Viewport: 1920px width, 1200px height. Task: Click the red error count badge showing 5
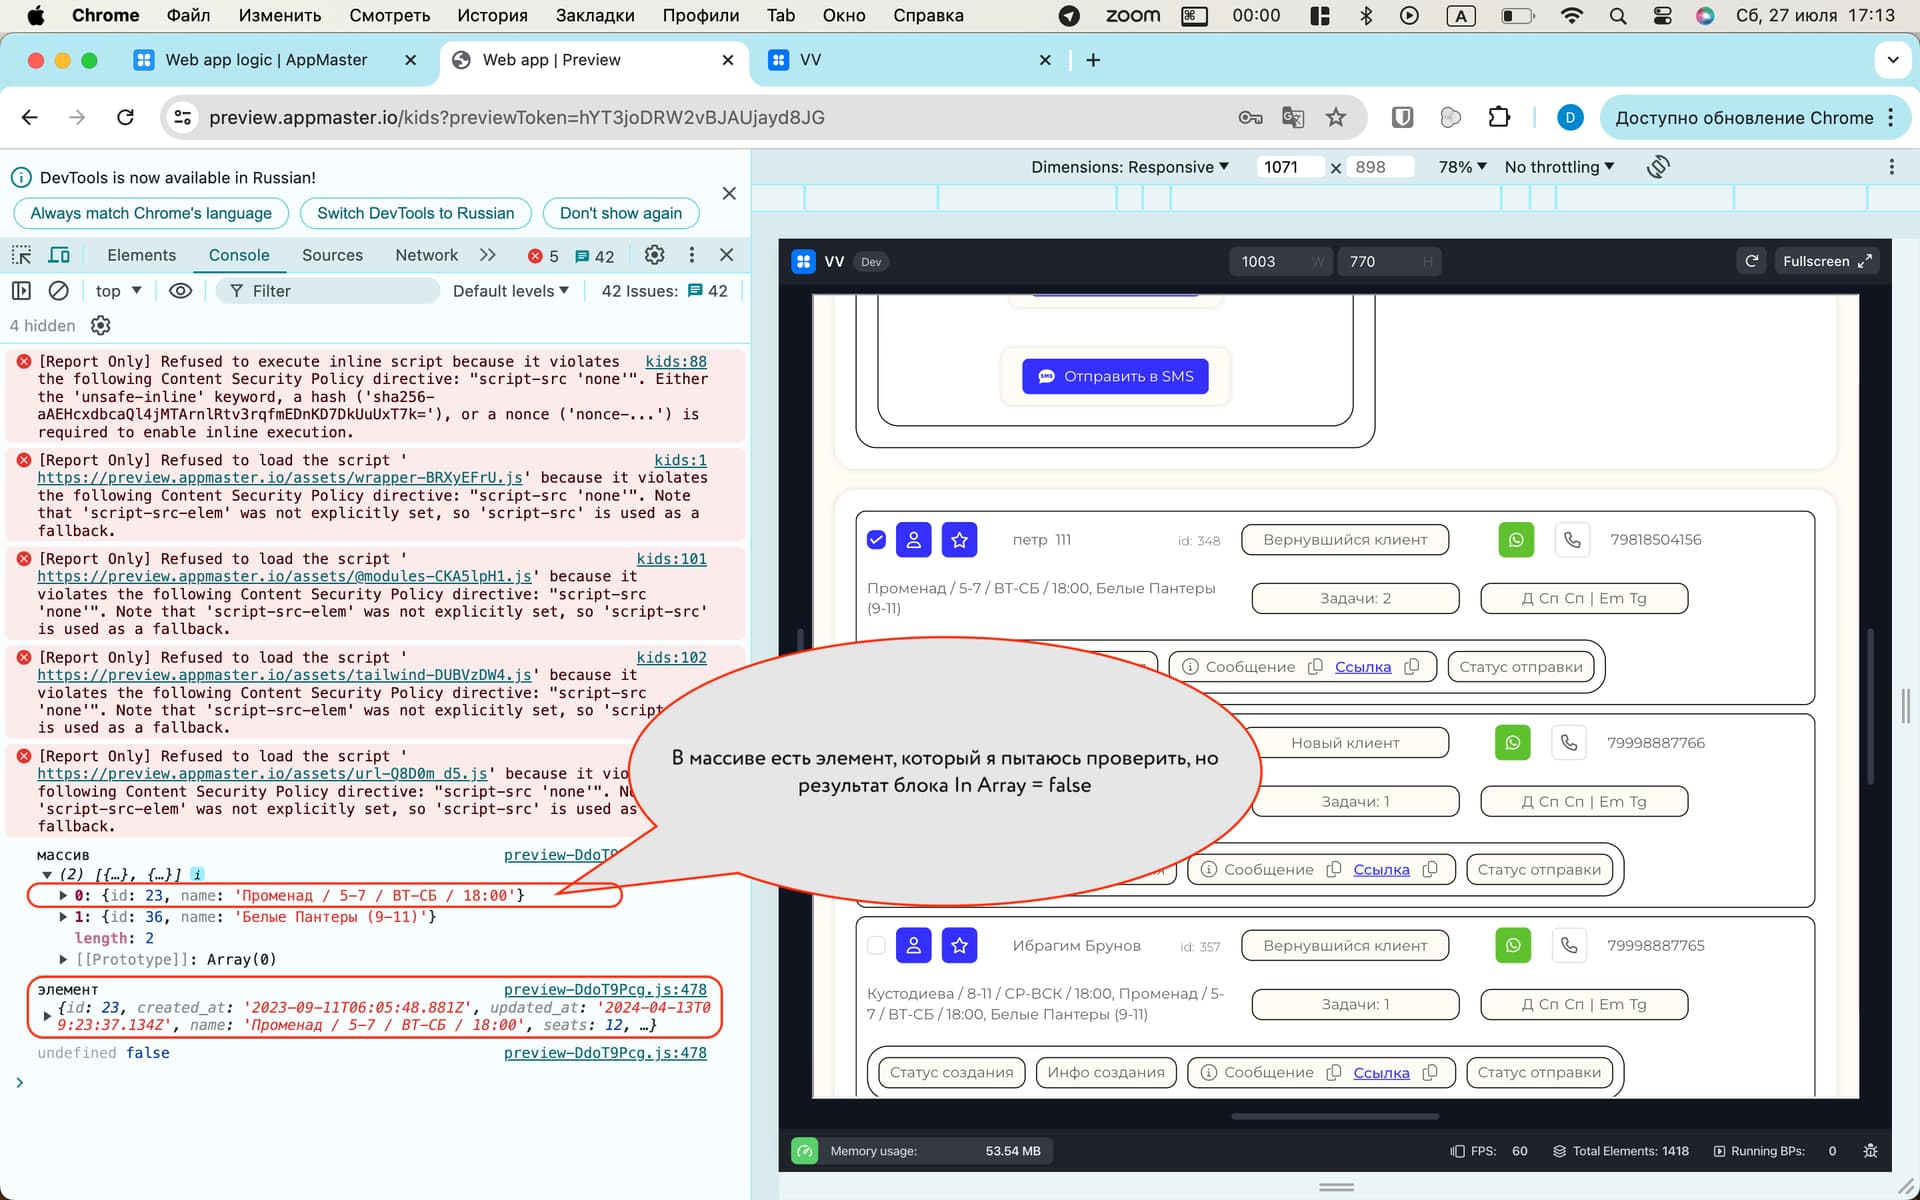click(543, 256)
